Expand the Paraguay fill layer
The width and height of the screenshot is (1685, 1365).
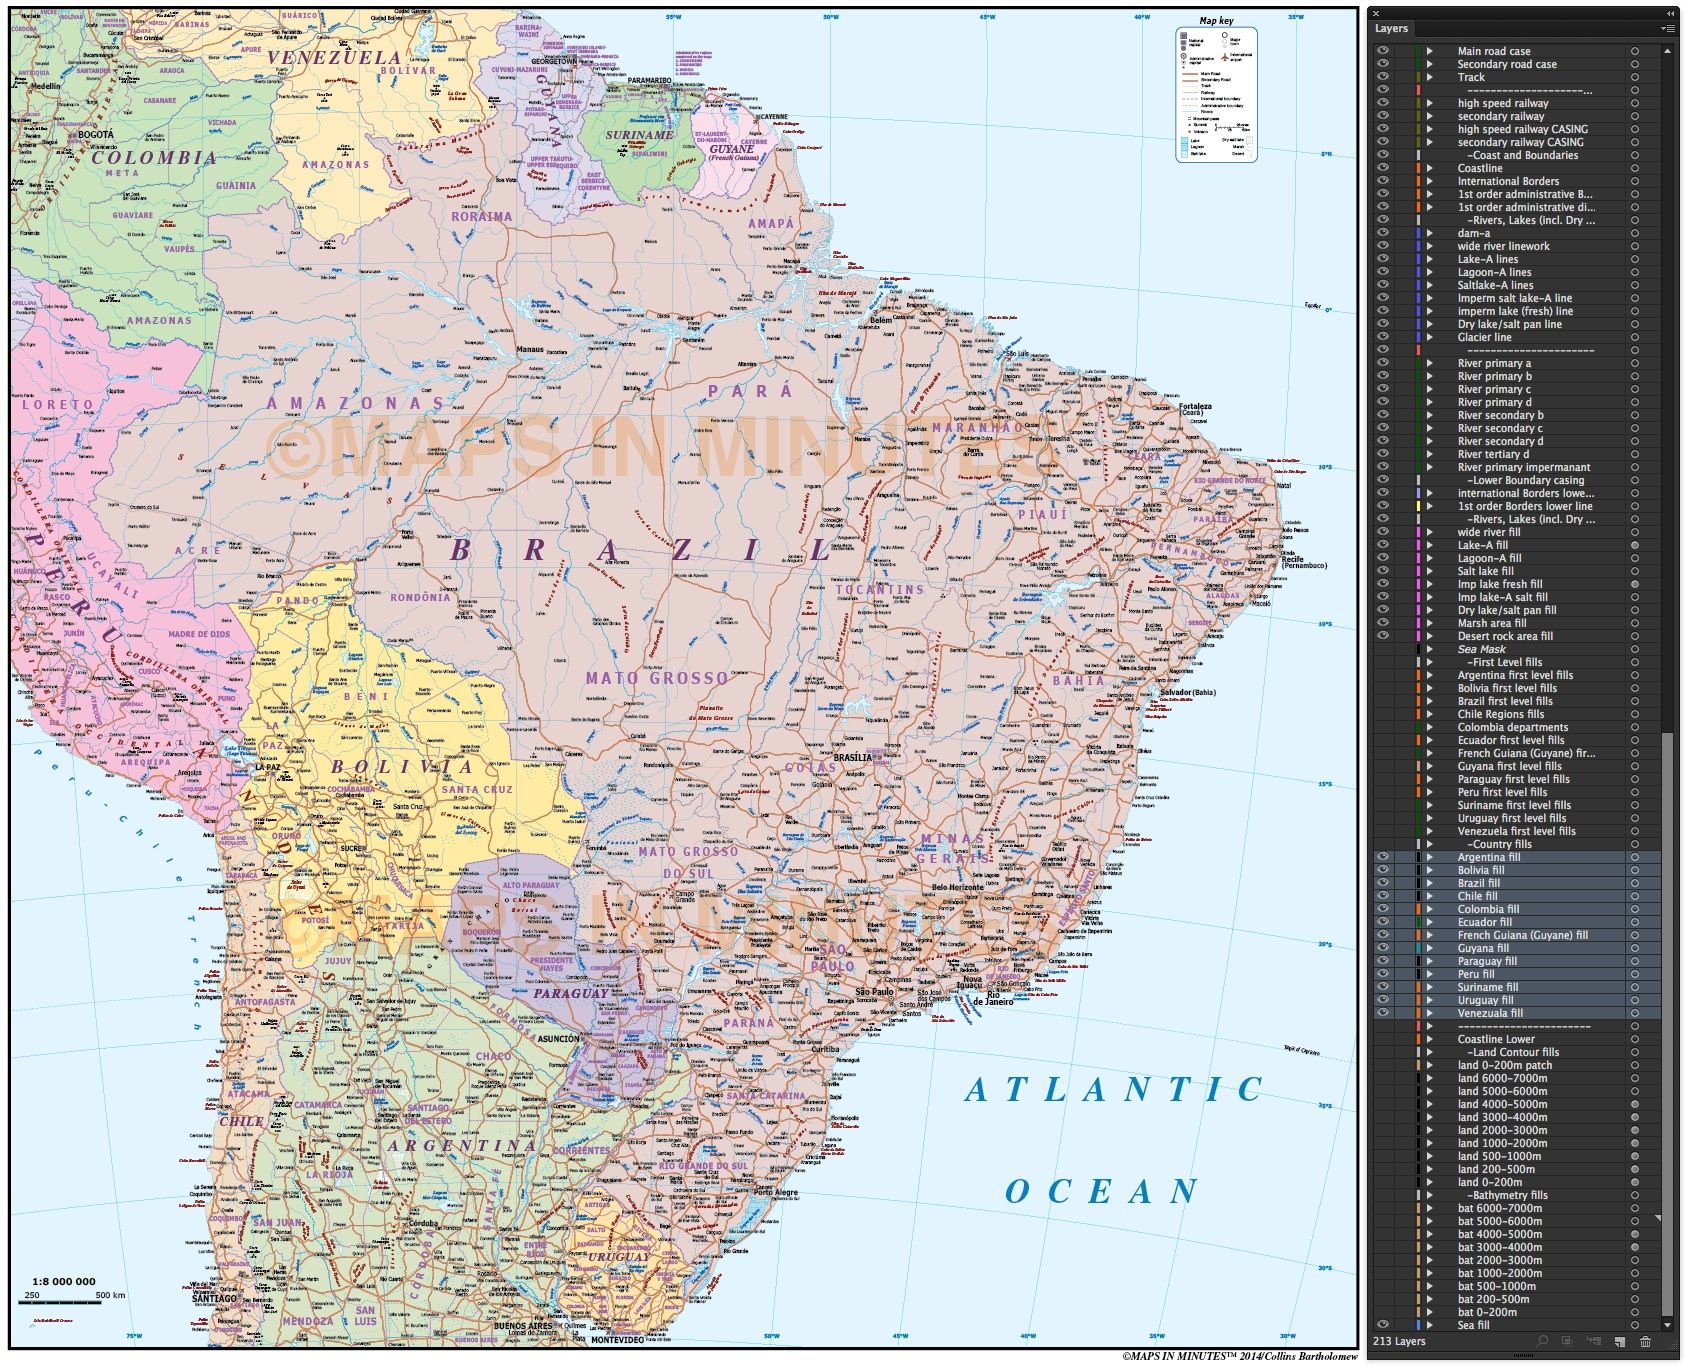point(1430,961)
